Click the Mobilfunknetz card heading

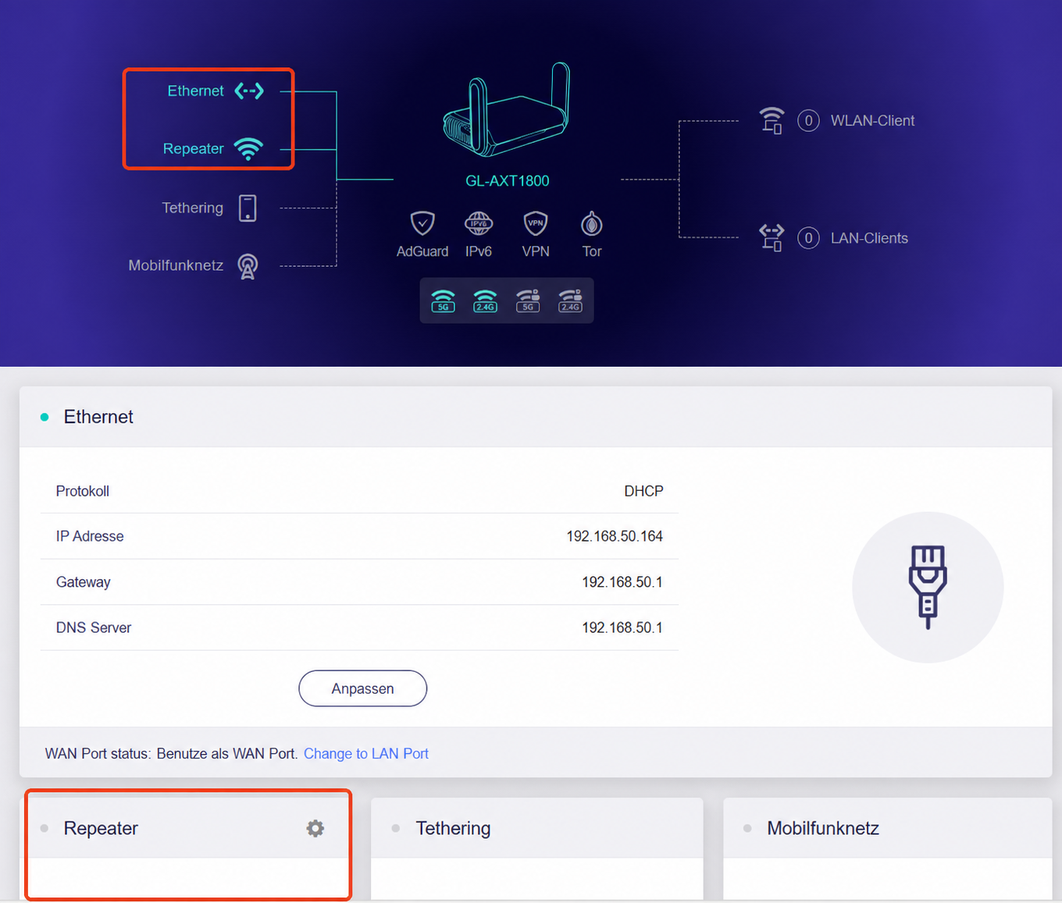[x=823, y=828]
